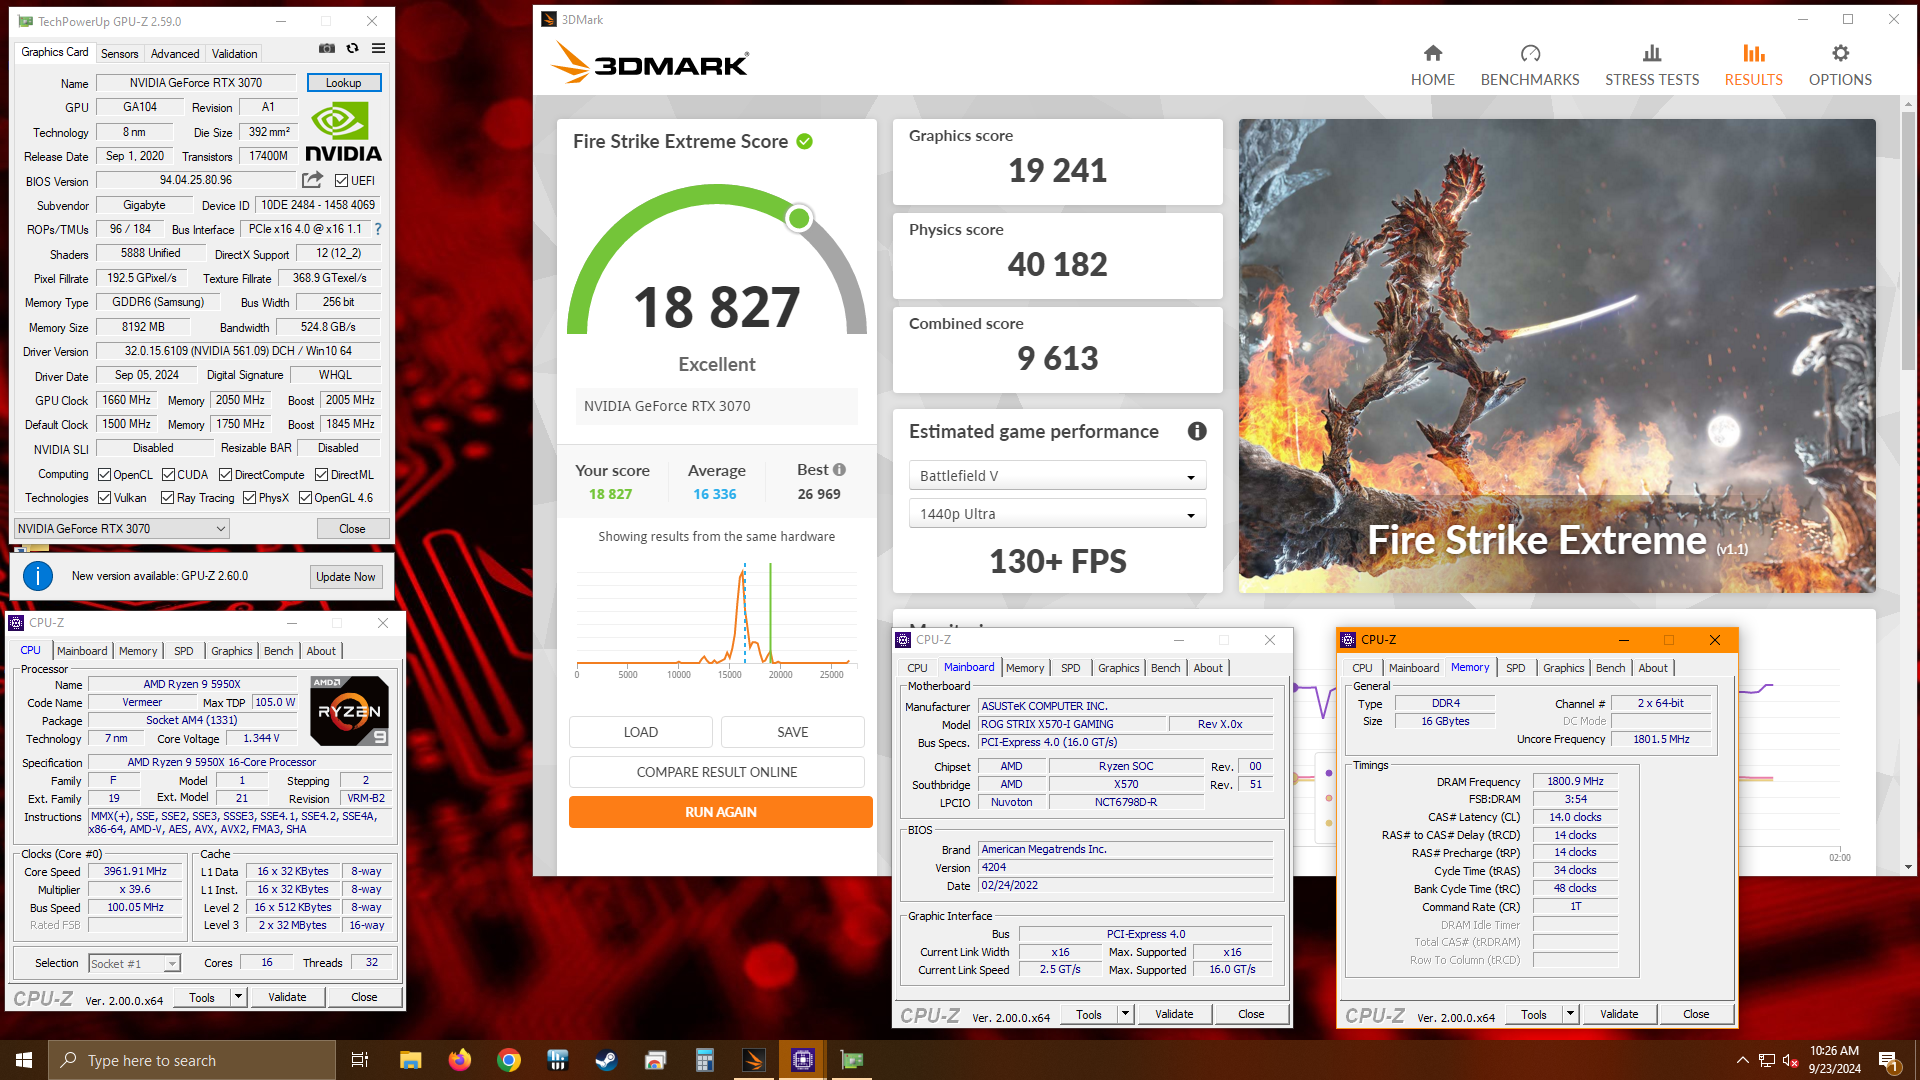This screenshot has height=1080, width=1920.
Task: Click the SAVE result button
Action: coord(792,732)
